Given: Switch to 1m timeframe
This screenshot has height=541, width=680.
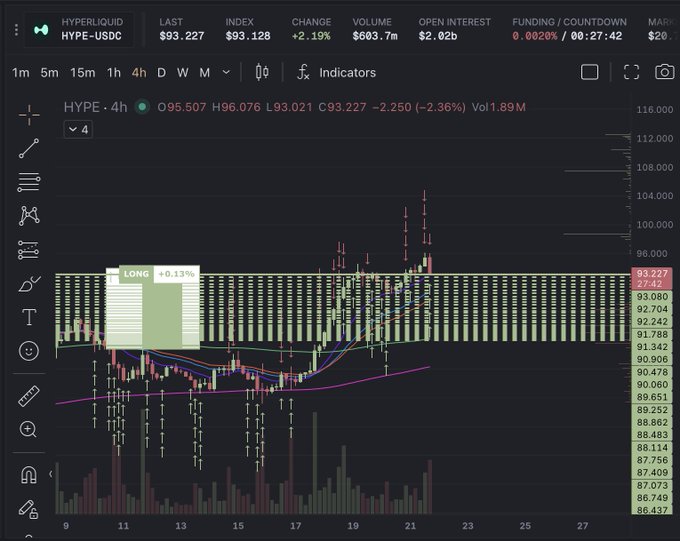Looking at the screenshot, I should pos(21,72).
